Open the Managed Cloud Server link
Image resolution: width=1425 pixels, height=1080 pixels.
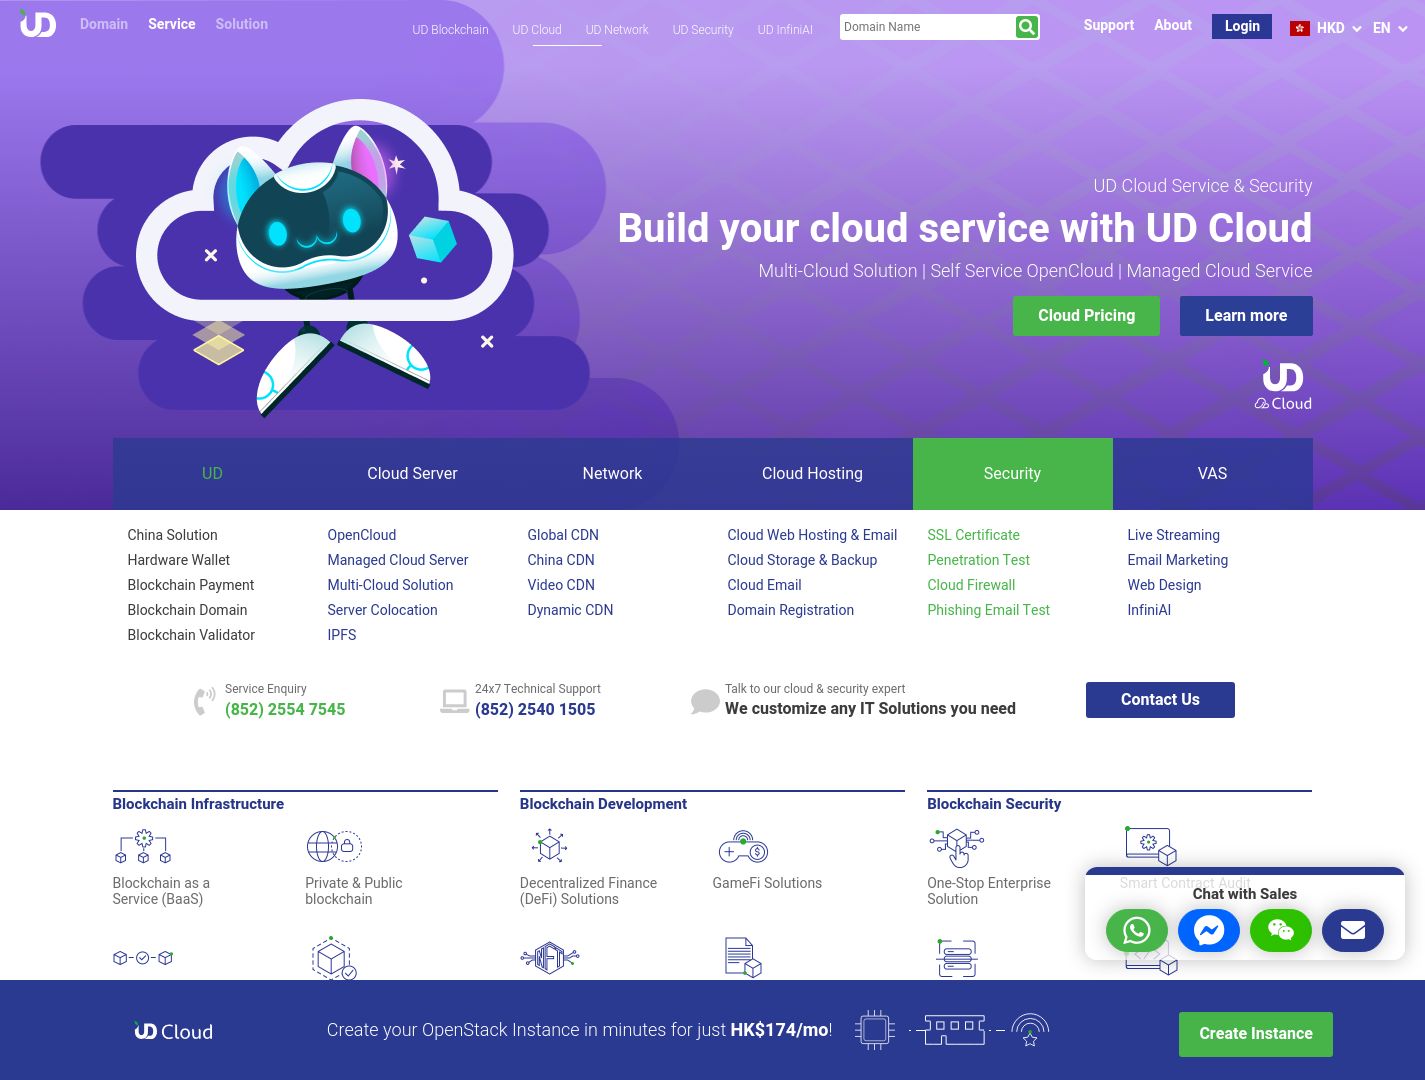[398, 560]
